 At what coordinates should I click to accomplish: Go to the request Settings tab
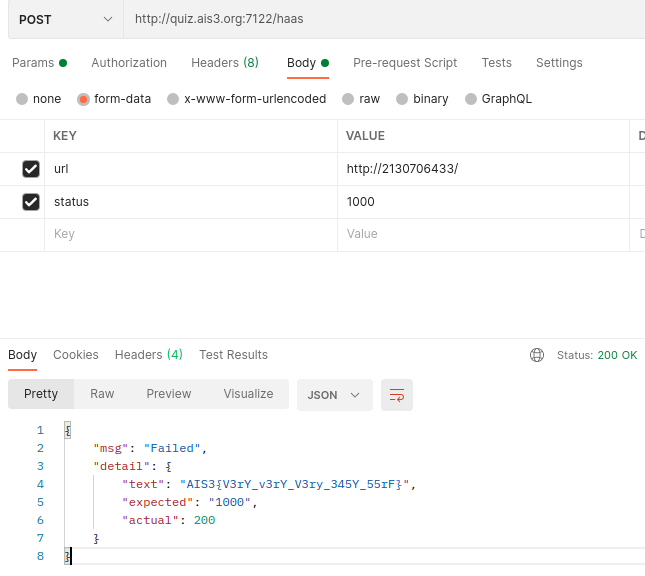tap(559, 63)
